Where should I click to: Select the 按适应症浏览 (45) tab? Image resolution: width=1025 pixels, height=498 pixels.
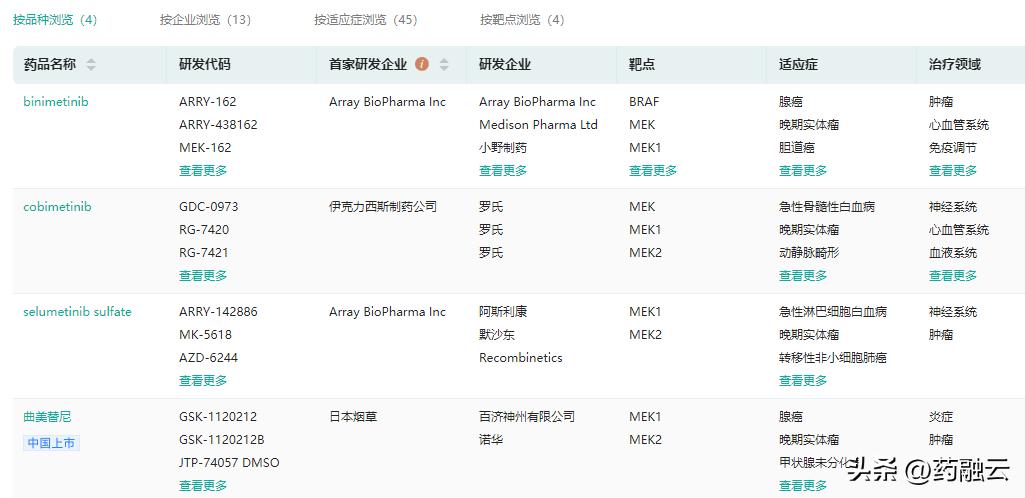coord(365,20)
